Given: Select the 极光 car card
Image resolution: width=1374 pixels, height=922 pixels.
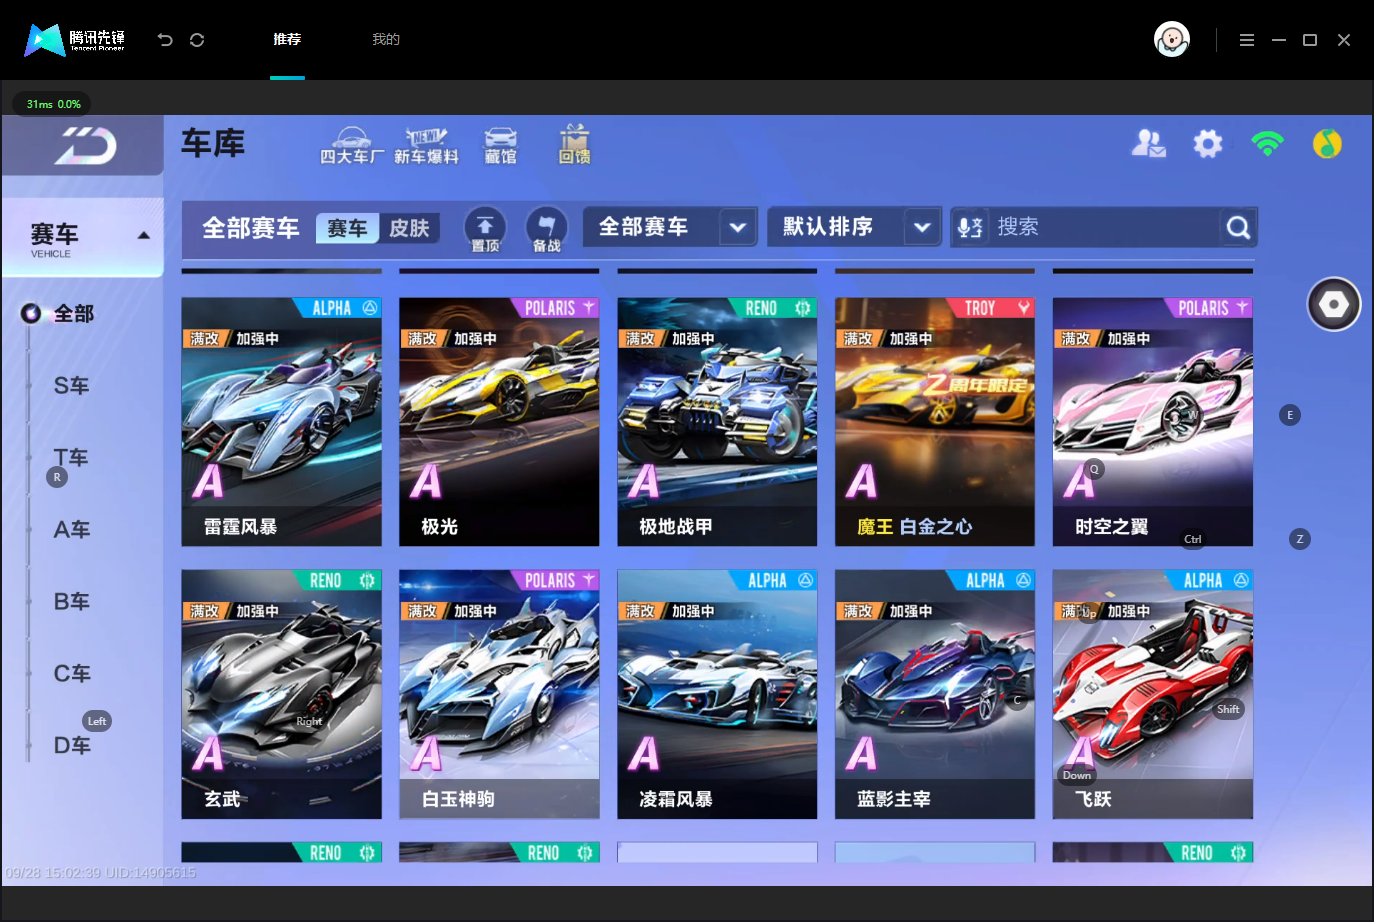Looking at the screenshot, I should pos(499,422).
